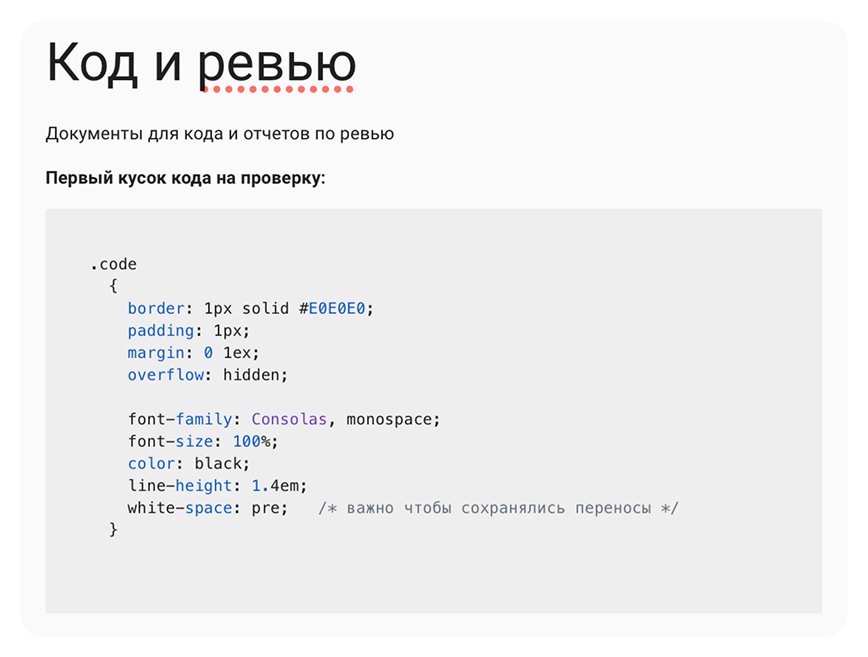
Task: Click the "100%" font size value
Action: [252, 441]
